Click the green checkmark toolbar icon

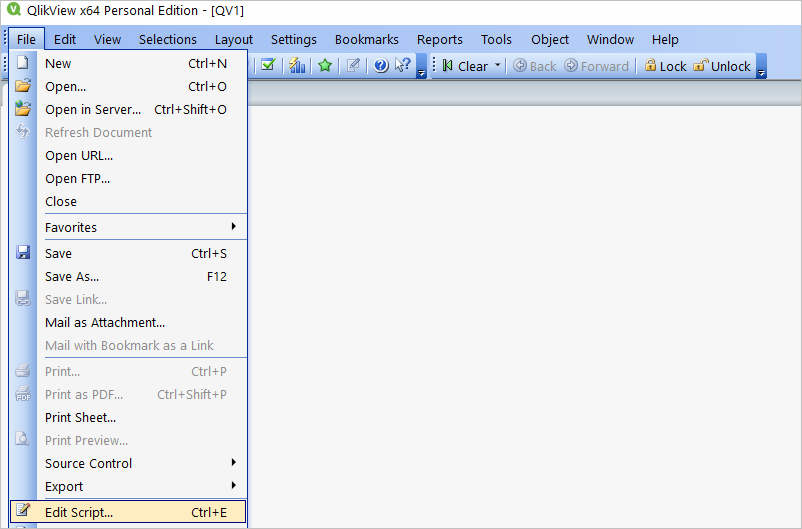coord(268,66)
